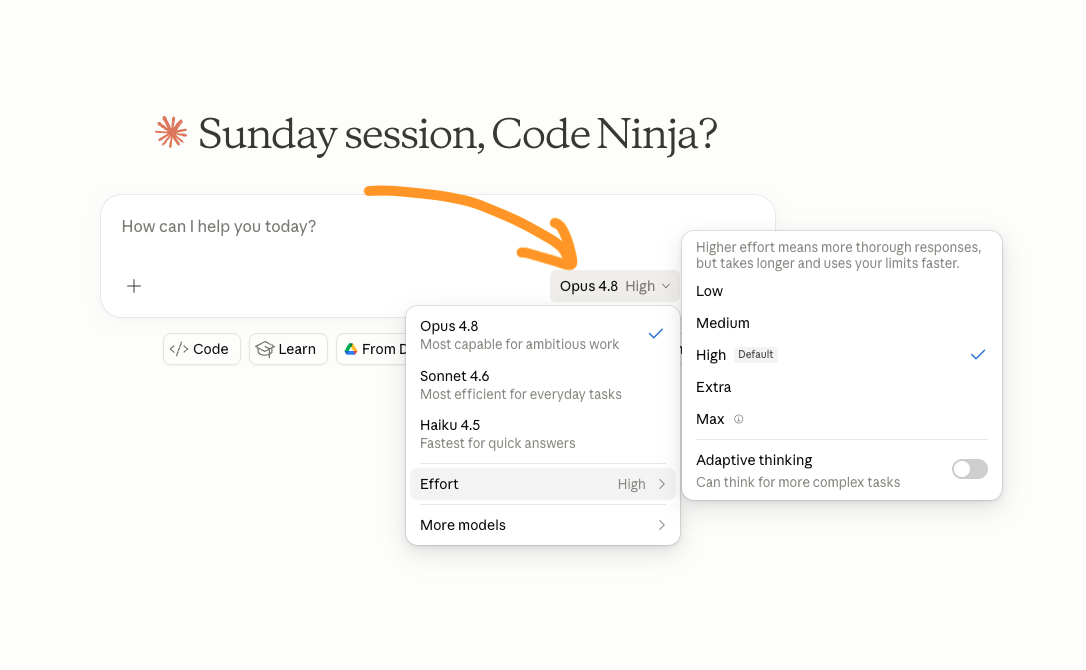Click the blue checkmark beside Opus 4.8
The height and width of the screenshot is (670, 1086).
pyautogui.click(x=655, y=334)
